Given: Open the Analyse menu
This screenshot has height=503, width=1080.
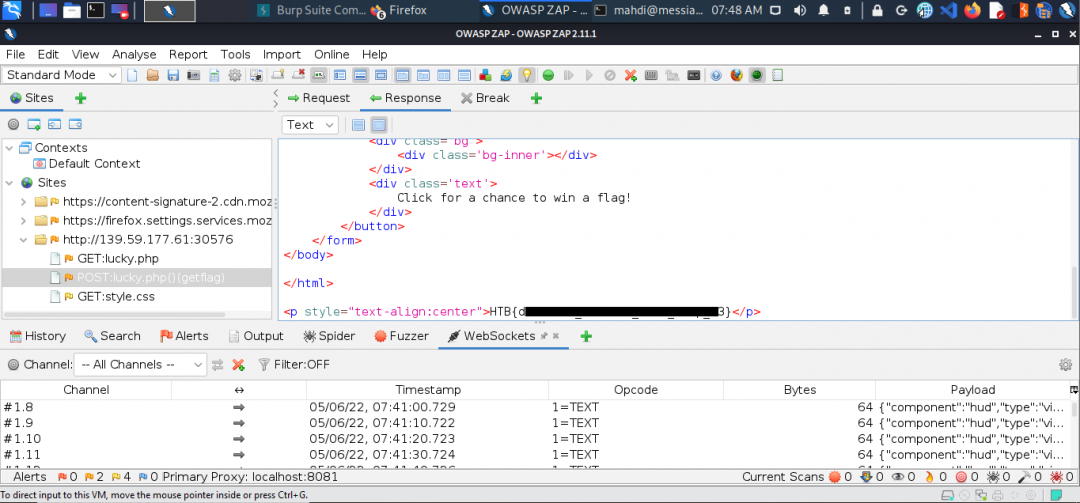Looking at the screenshot, I should [x=134, y=54].
